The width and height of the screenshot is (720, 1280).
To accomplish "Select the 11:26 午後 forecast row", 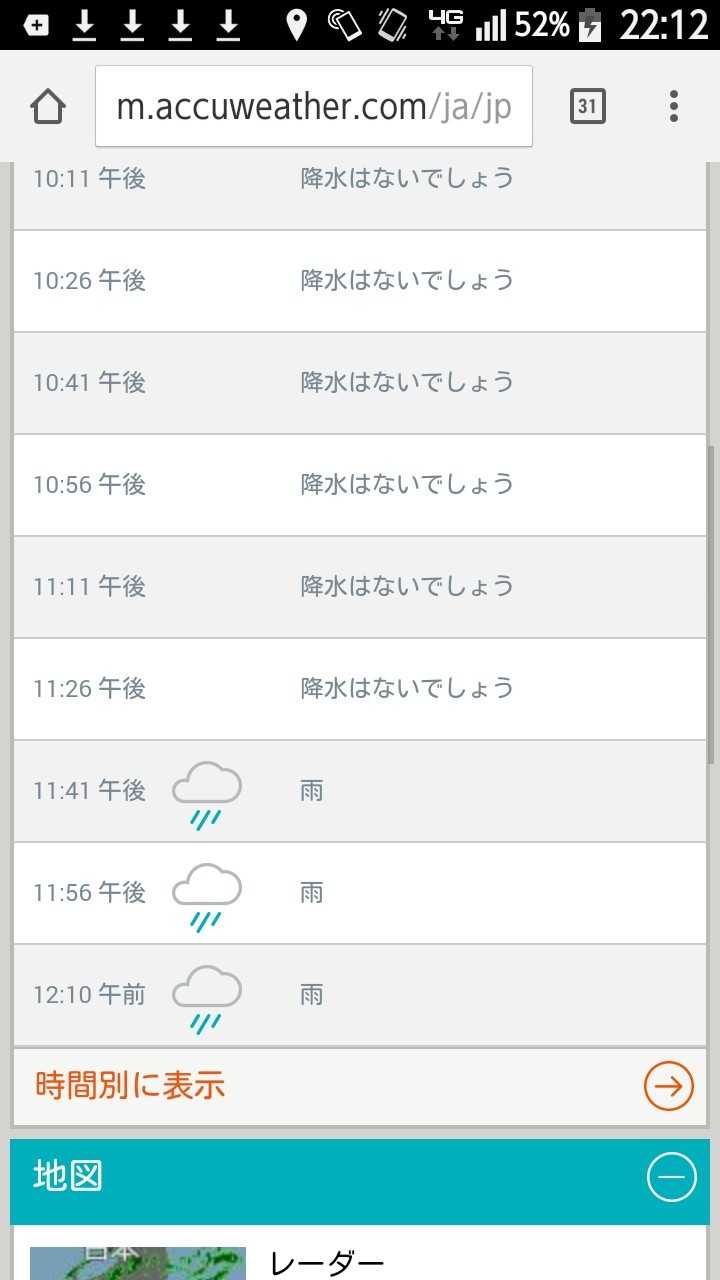I will (360, 689).
